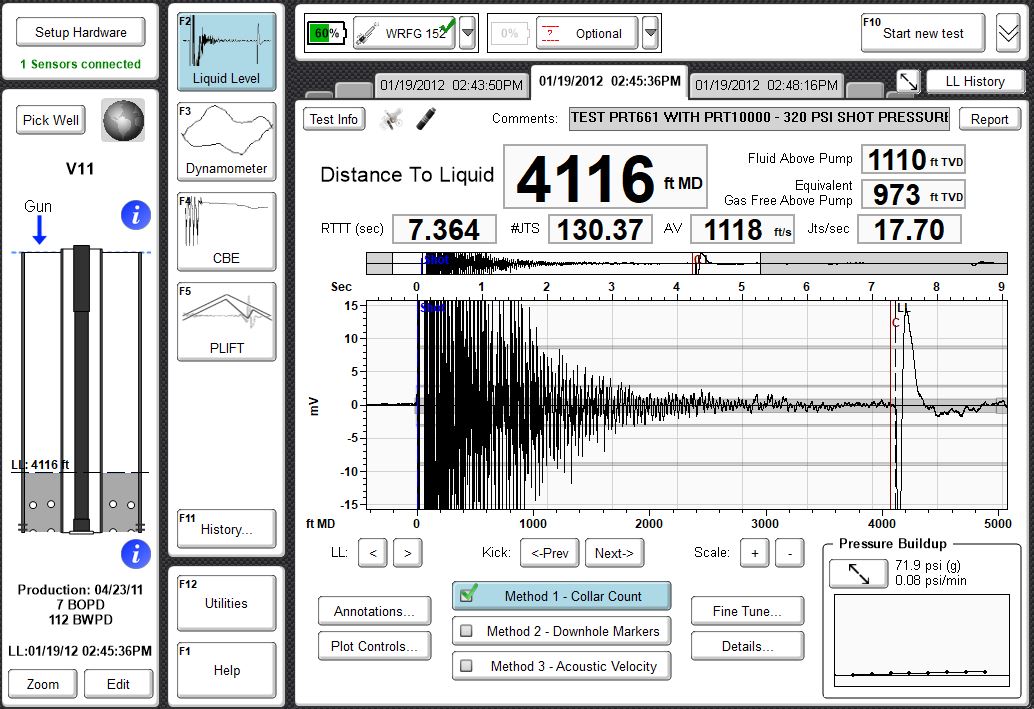This screenshot has width=1034, height=709.
Task: Expand the double-chevron beside Start new test
Action: (1007, 33)
